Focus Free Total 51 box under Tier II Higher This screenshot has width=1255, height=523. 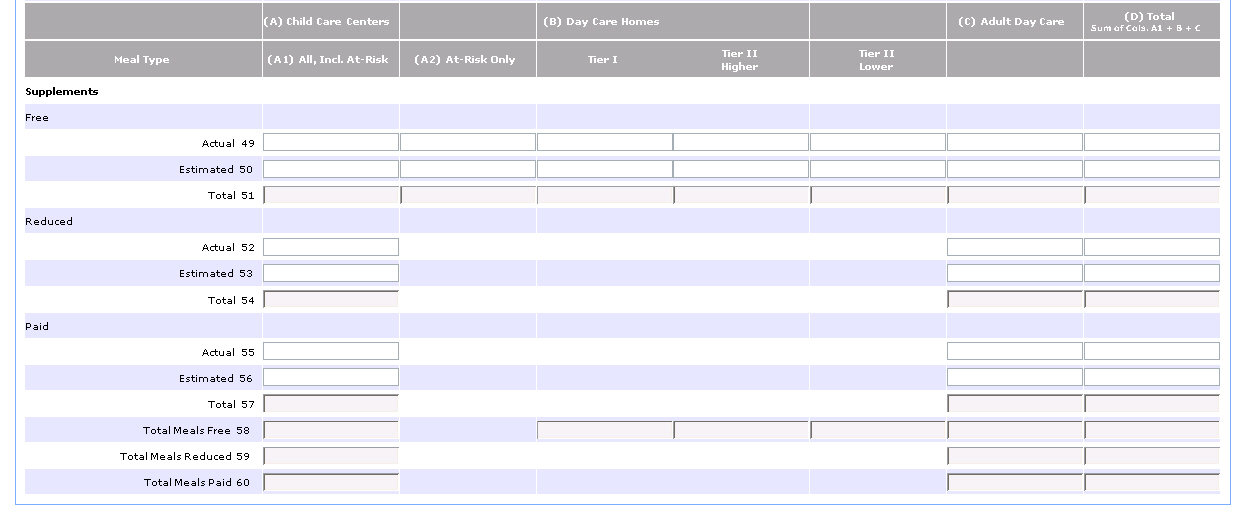[741, 195]
